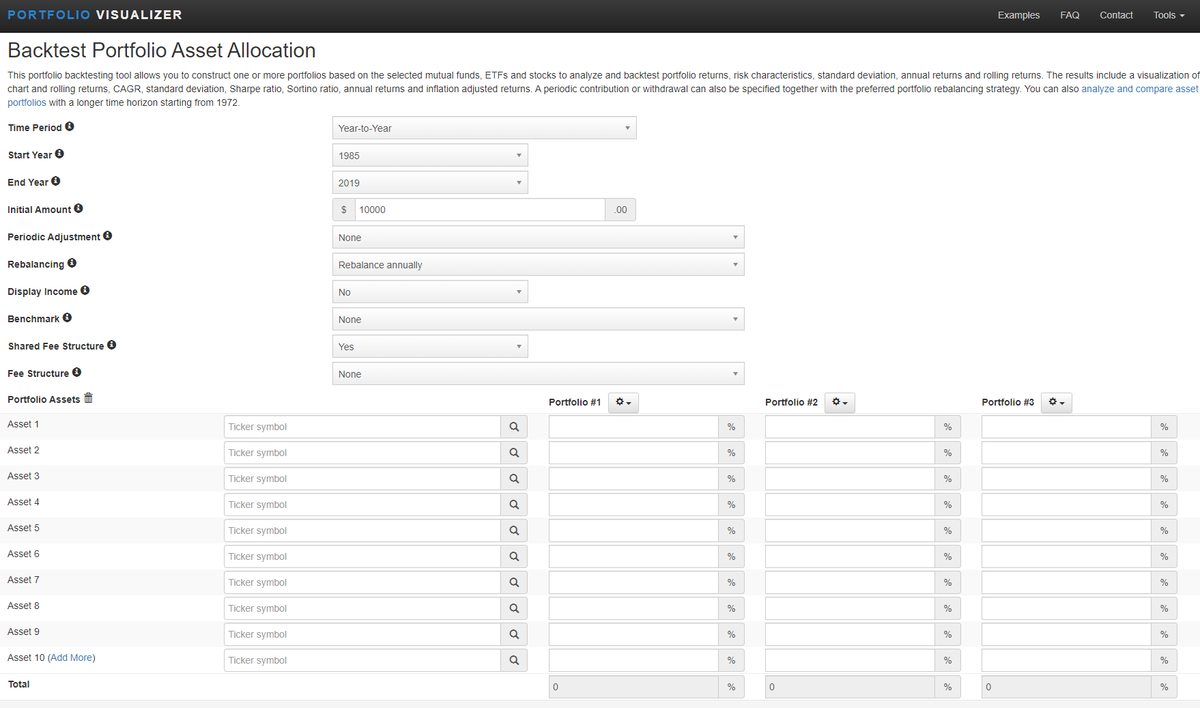Go to Examples in the top navigation
Image resolution: width=1200 pixels, height=708 pixels.
point(1018,15)
